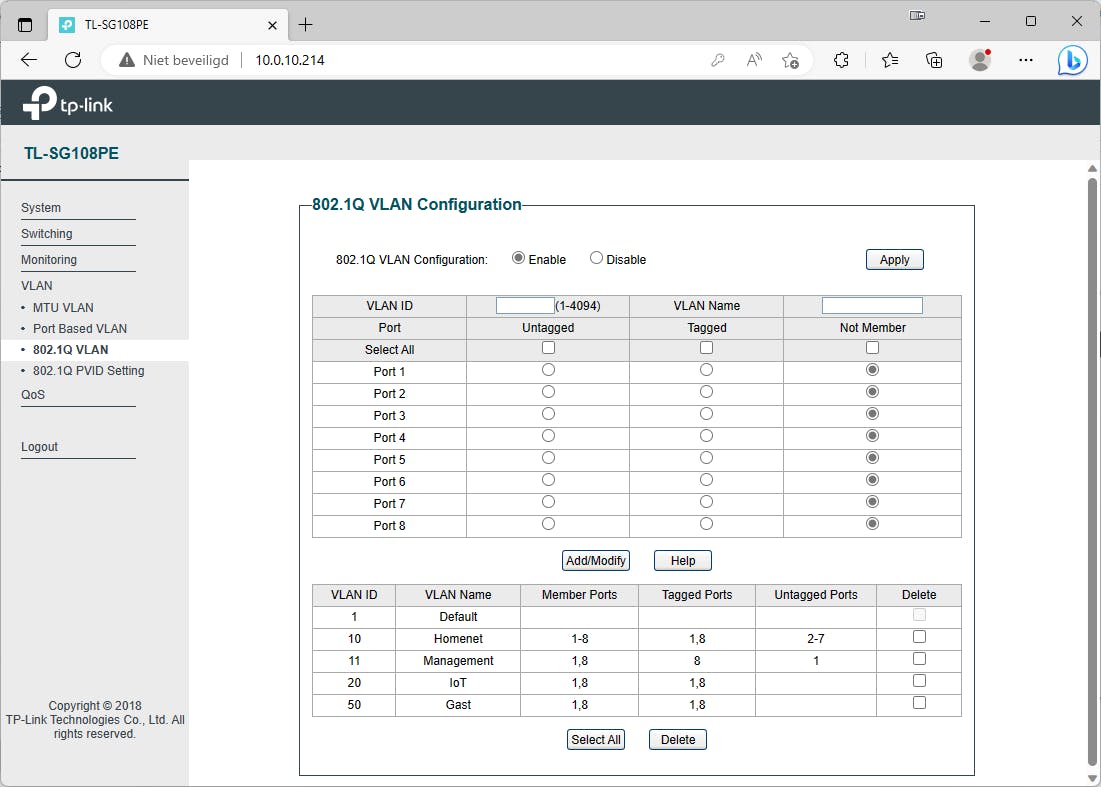Image resolution: width=1101 pixels, height=787 pixels.
Task: Click the tp-link logo in the header
Action: coord(65,102)
